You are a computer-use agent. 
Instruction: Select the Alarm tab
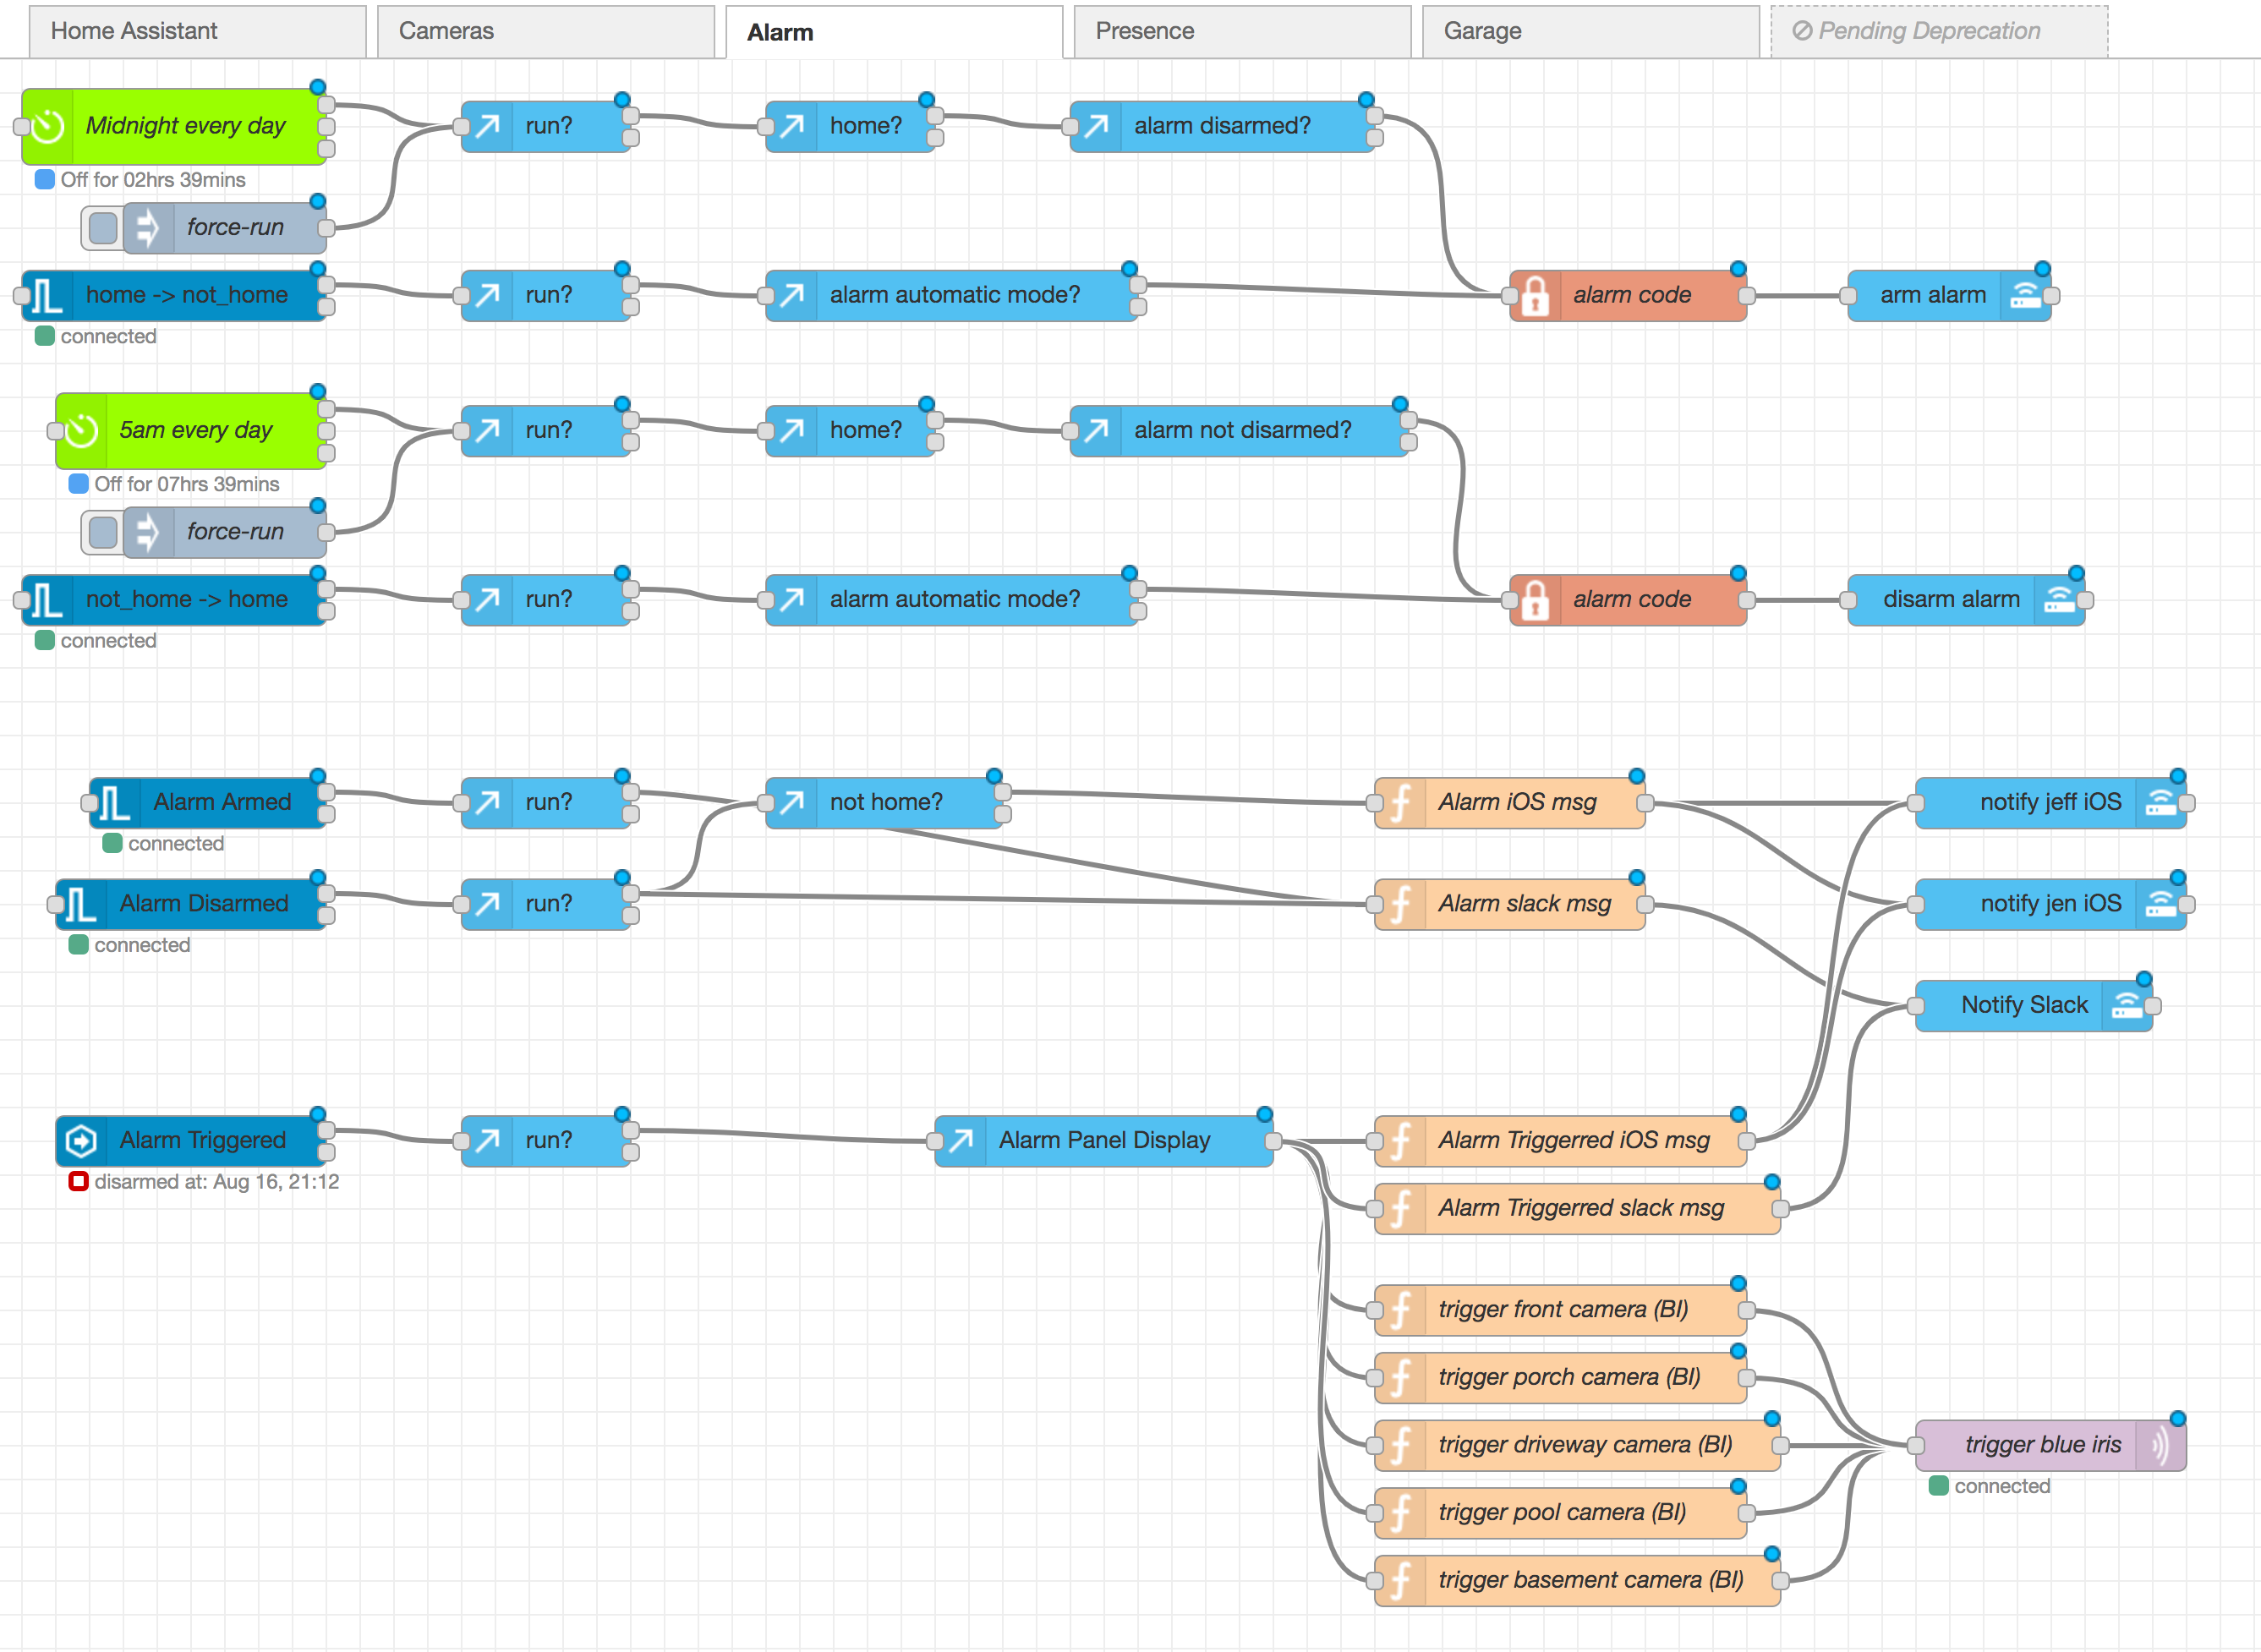click(x=894, y=32)
